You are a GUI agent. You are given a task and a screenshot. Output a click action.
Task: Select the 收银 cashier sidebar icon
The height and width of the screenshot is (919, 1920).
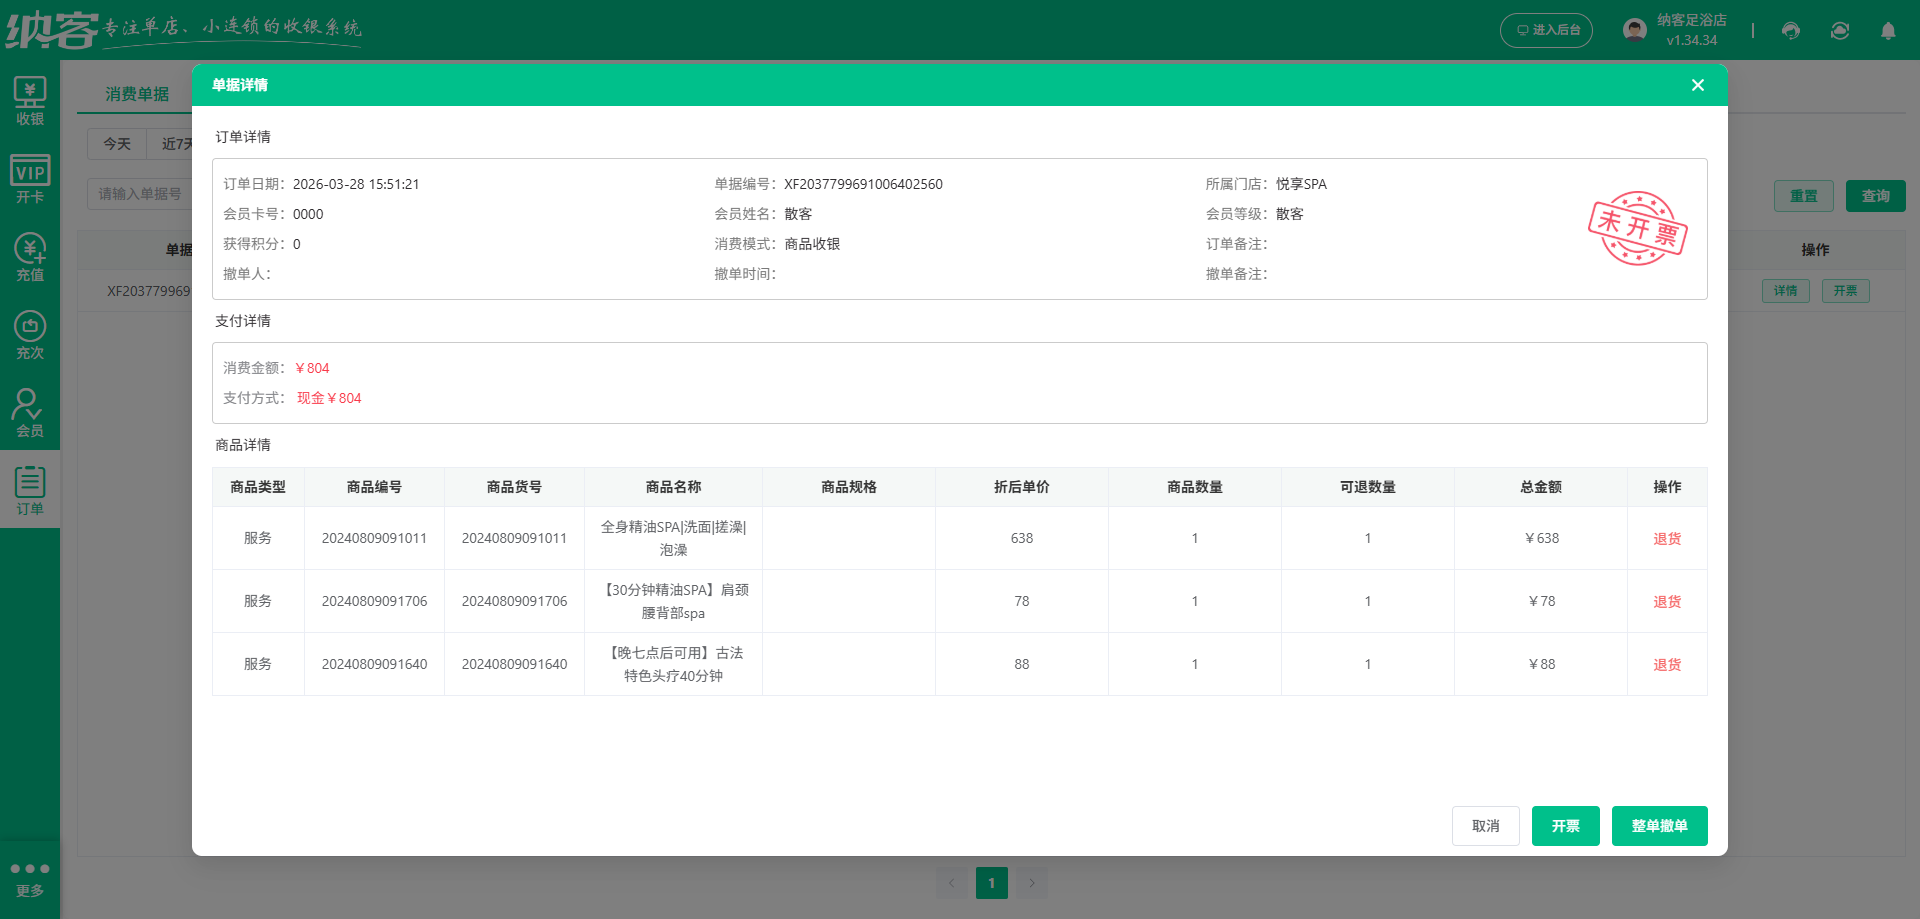tap(30, 100)
